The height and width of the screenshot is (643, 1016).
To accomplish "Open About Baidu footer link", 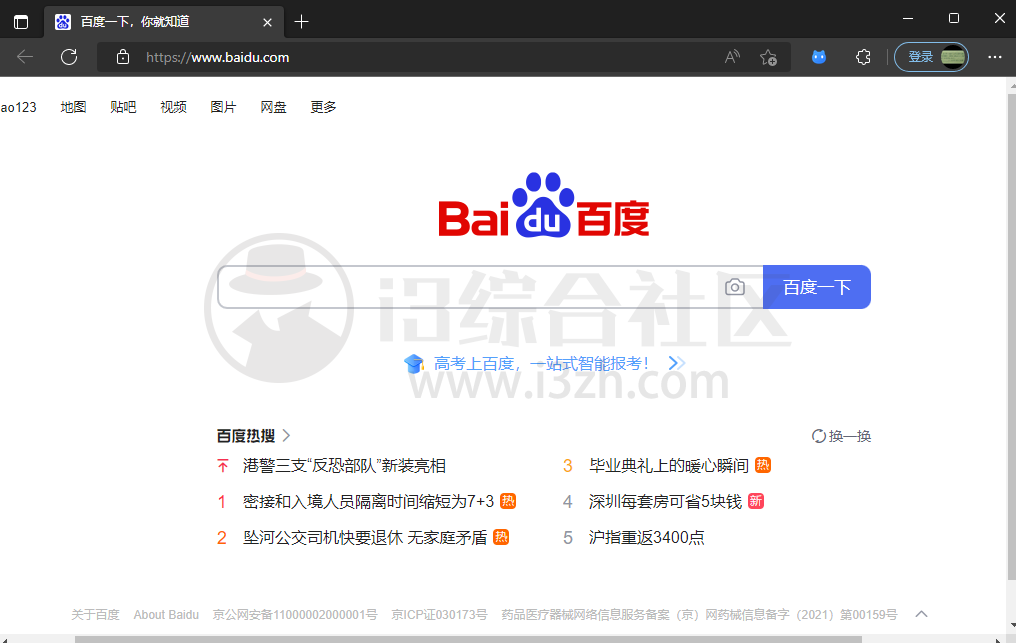I will click(166, 614).
